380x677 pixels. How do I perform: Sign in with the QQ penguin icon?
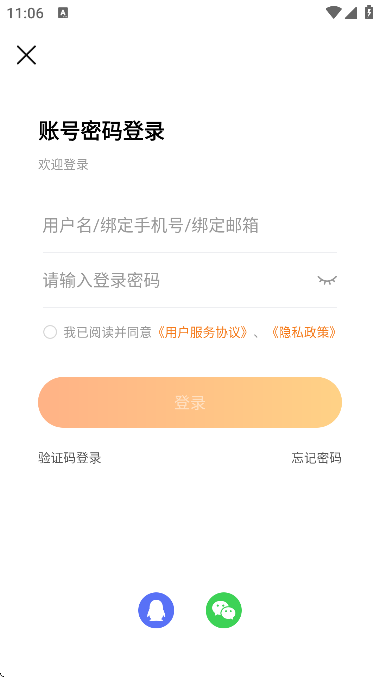click(x=156, y=610)
